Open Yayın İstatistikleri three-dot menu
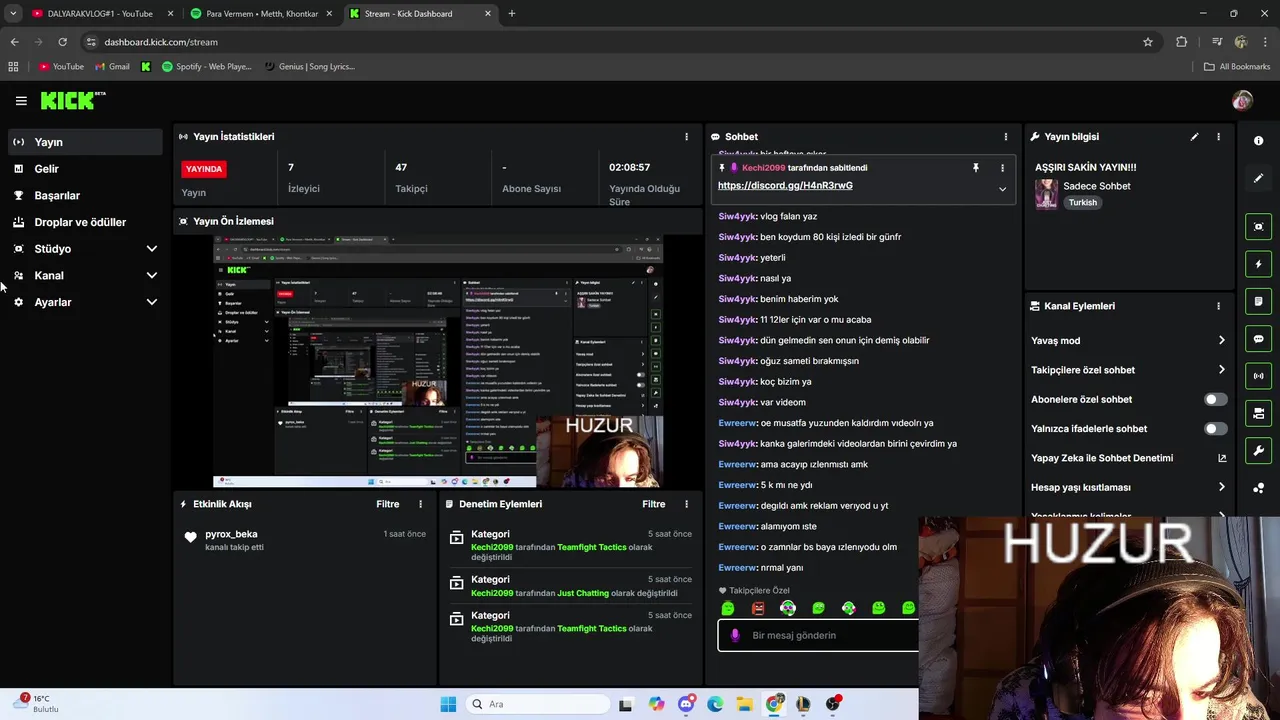 [686, 137]
